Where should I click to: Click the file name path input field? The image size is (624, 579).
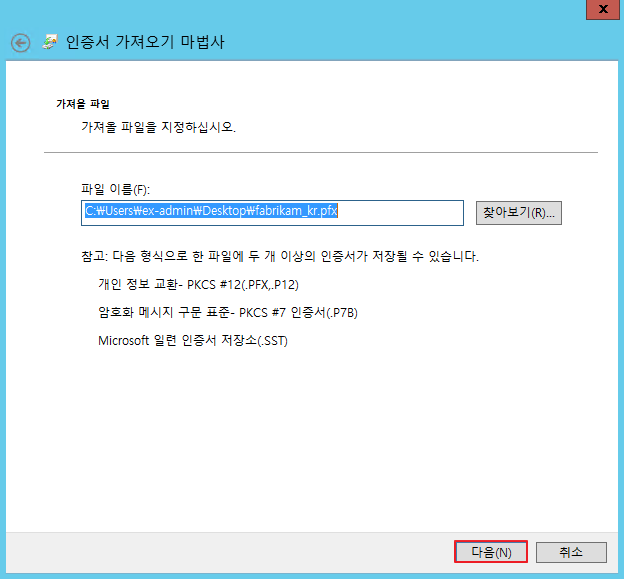(272, 213)
